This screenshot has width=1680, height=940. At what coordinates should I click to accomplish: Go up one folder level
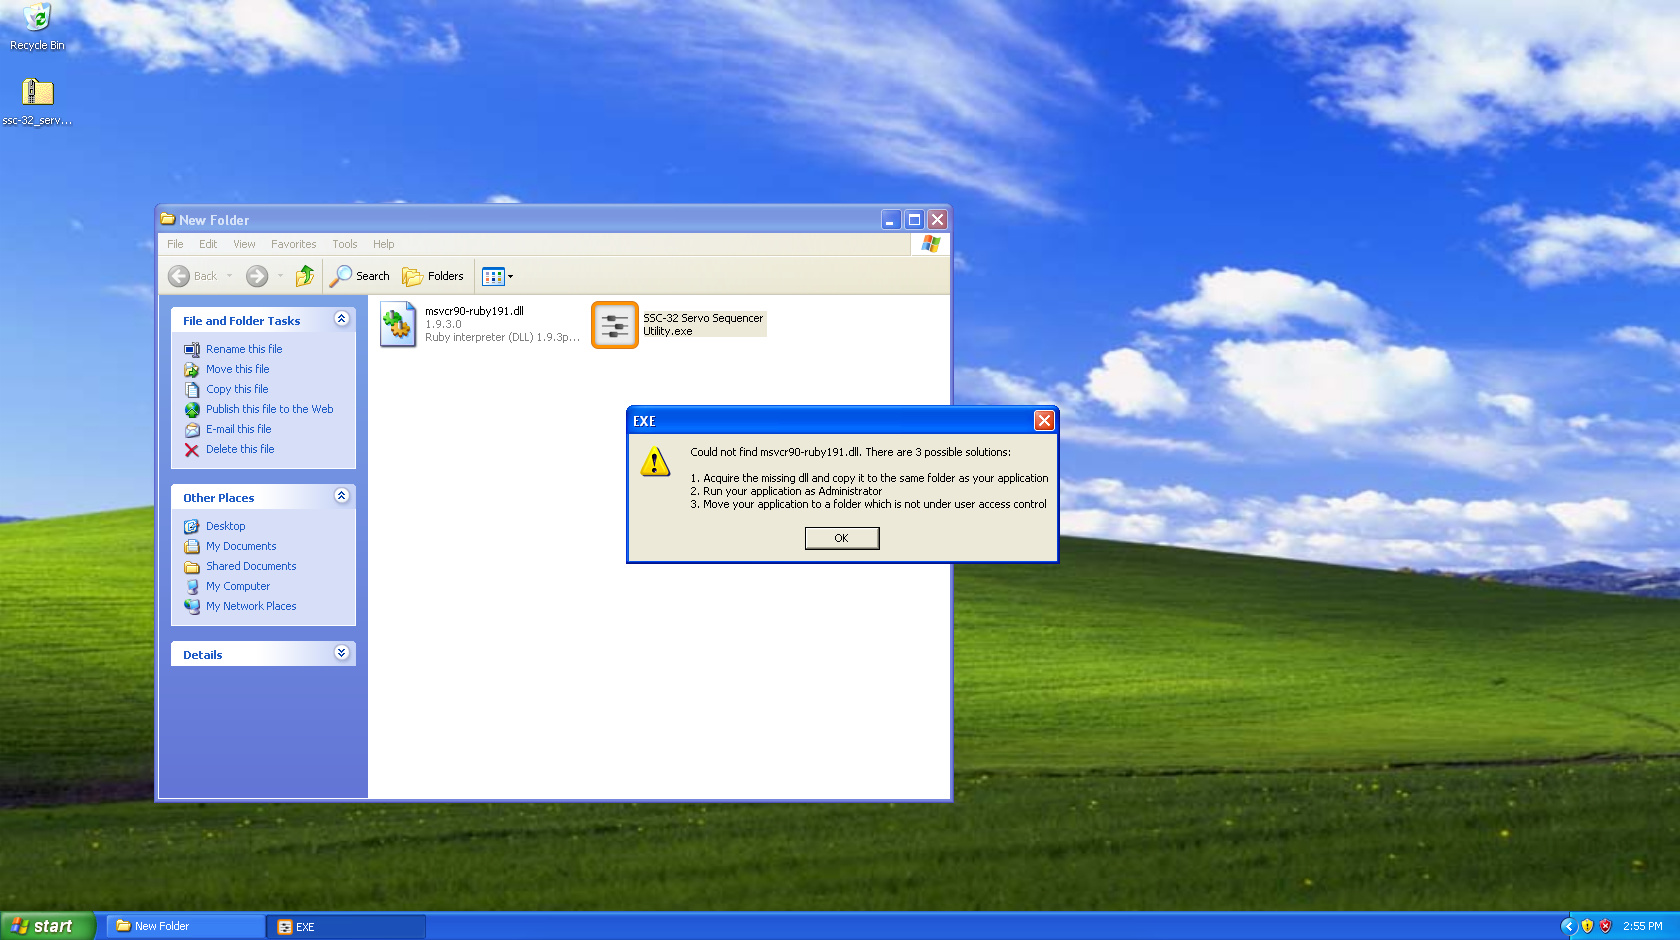pos(305,276)
